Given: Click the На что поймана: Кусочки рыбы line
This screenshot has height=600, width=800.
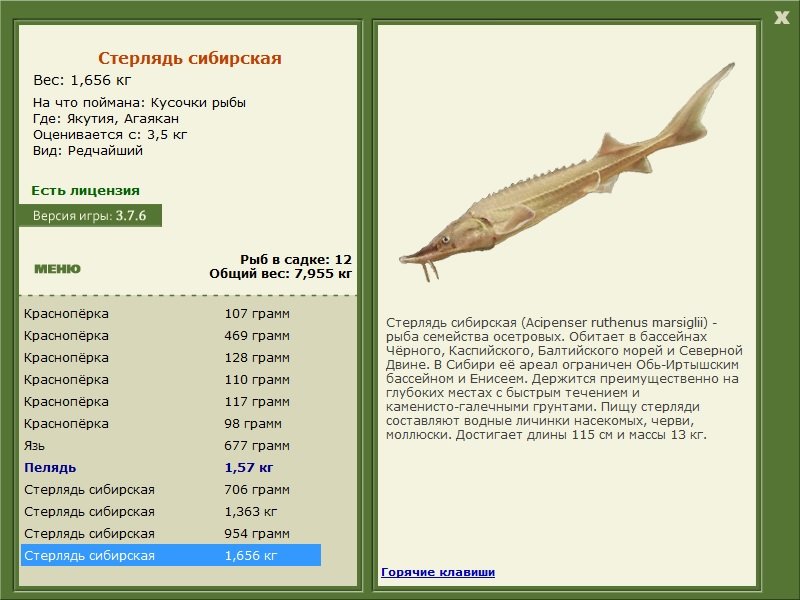Looking at the screenshot, I should [139, 103].
